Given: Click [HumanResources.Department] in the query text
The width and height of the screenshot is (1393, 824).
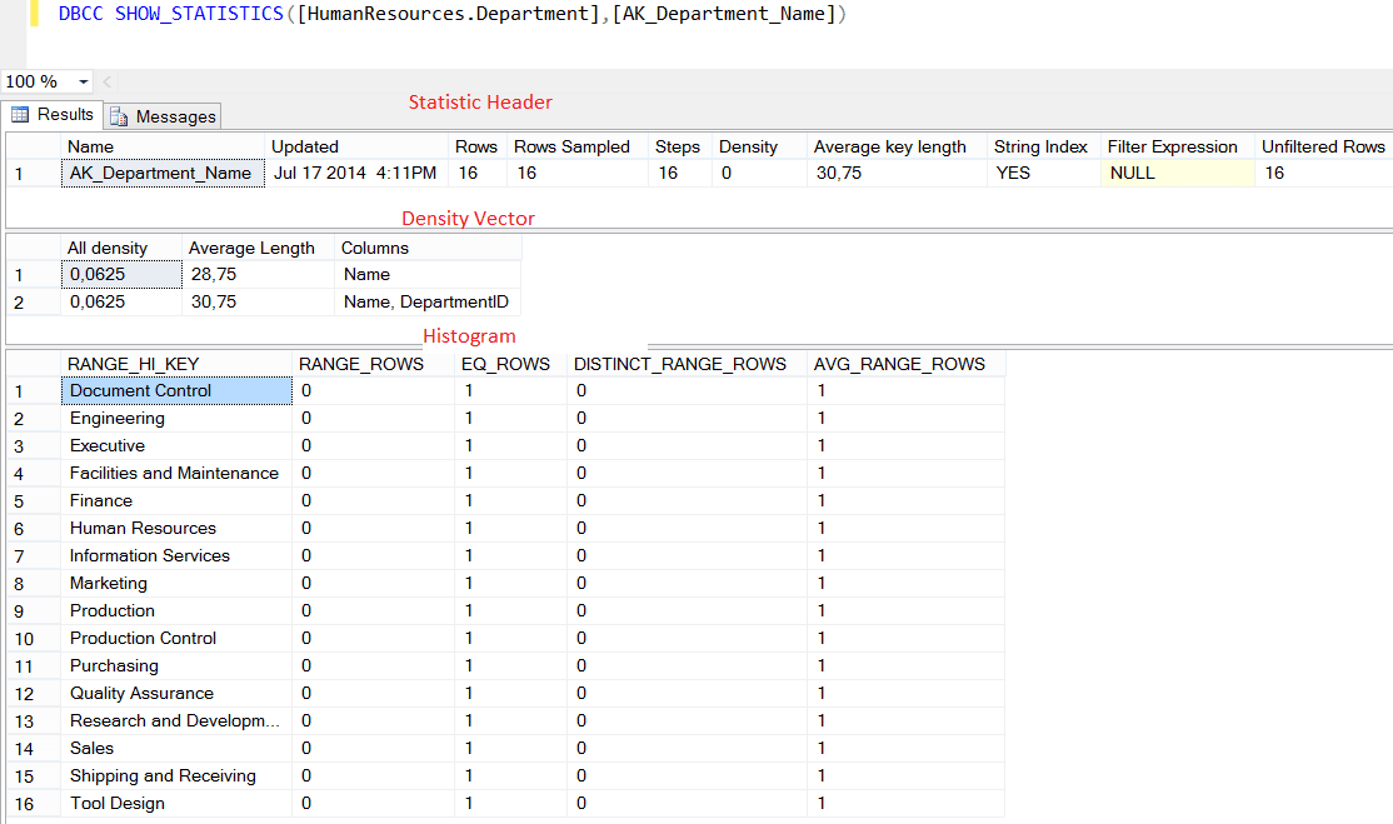Looking at the screenshot, I should click(x=448, y=14).
